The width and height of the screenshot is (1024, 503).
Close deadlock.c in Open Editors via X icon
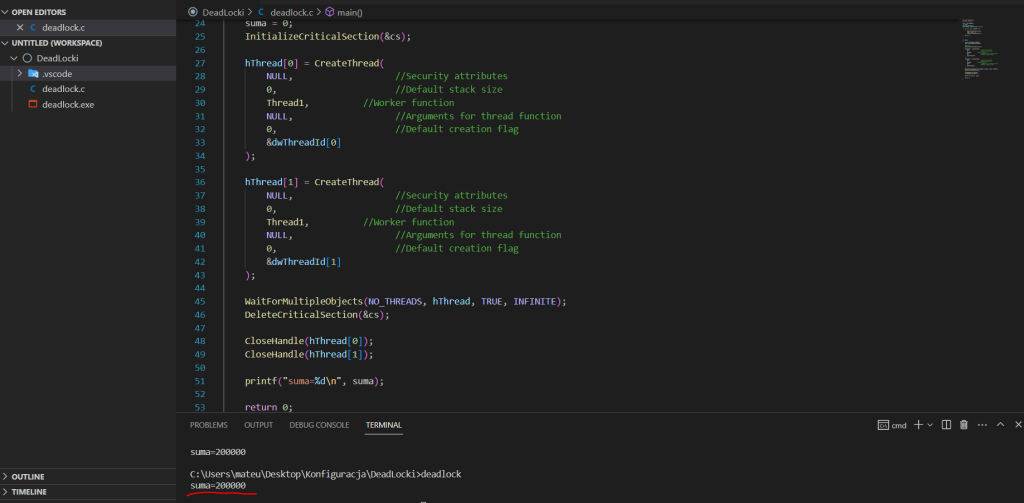click(19, 27)
